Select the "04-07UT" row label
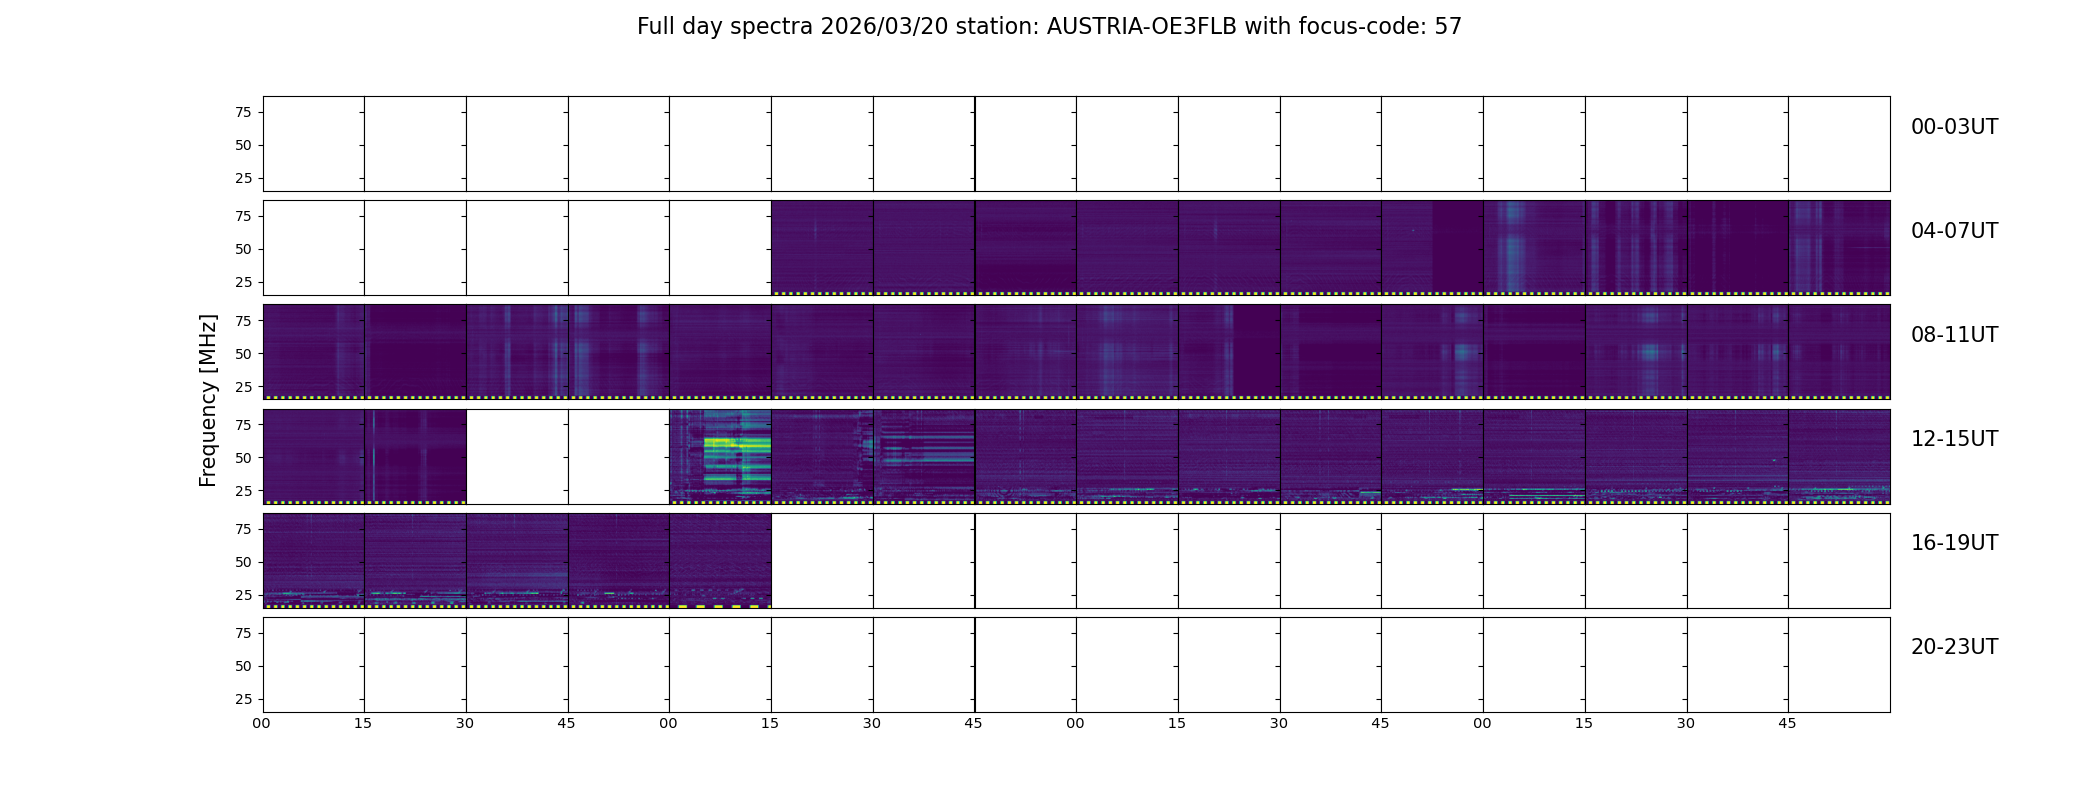Viewport: 2100px width, 800px height. [x=1954, y=231]
